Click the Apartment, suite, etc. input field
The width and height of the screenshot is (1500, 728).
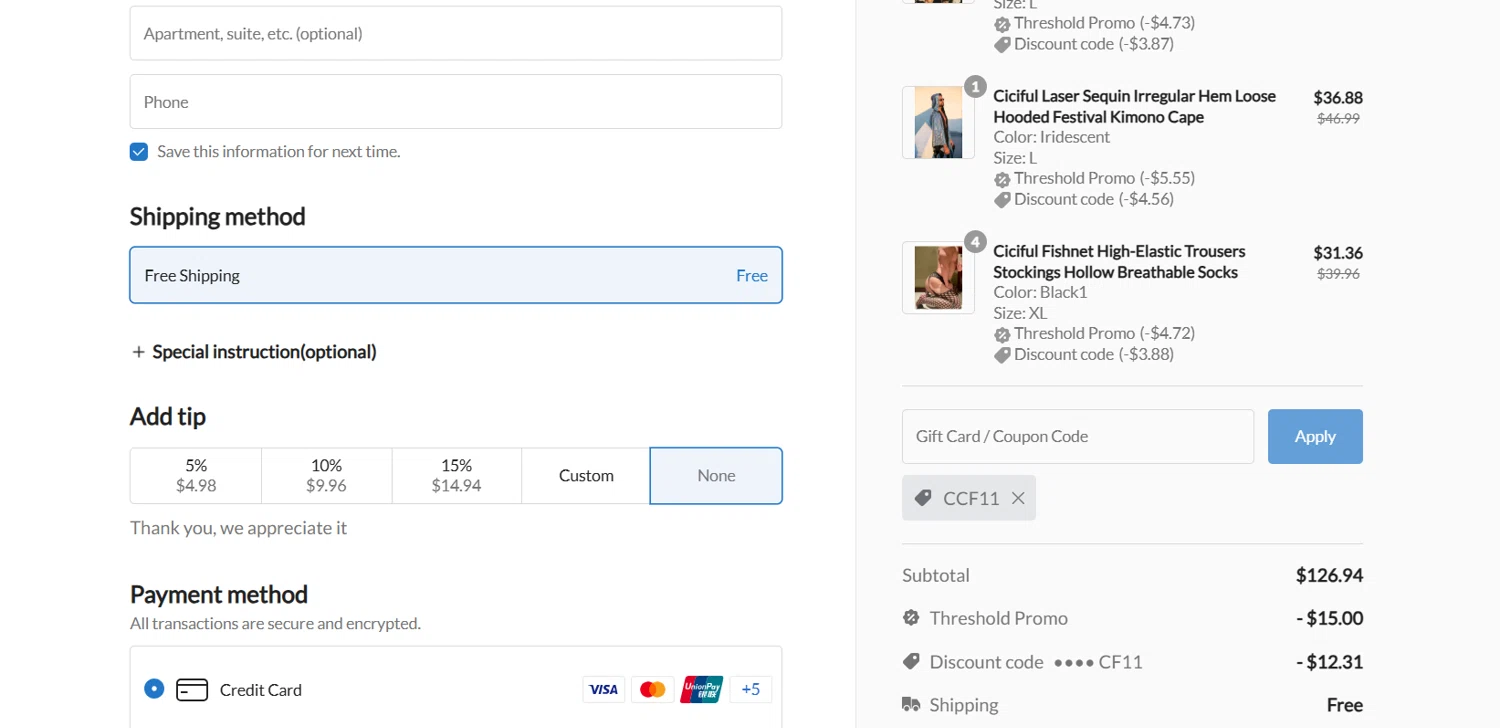(x=456, y=33)
